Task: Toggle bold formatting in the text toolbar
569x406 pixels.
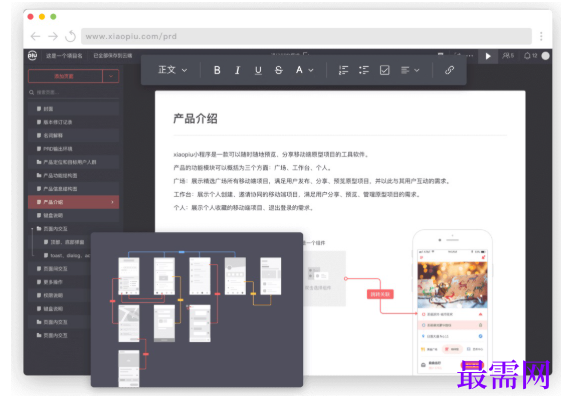Action: (217, 70)
